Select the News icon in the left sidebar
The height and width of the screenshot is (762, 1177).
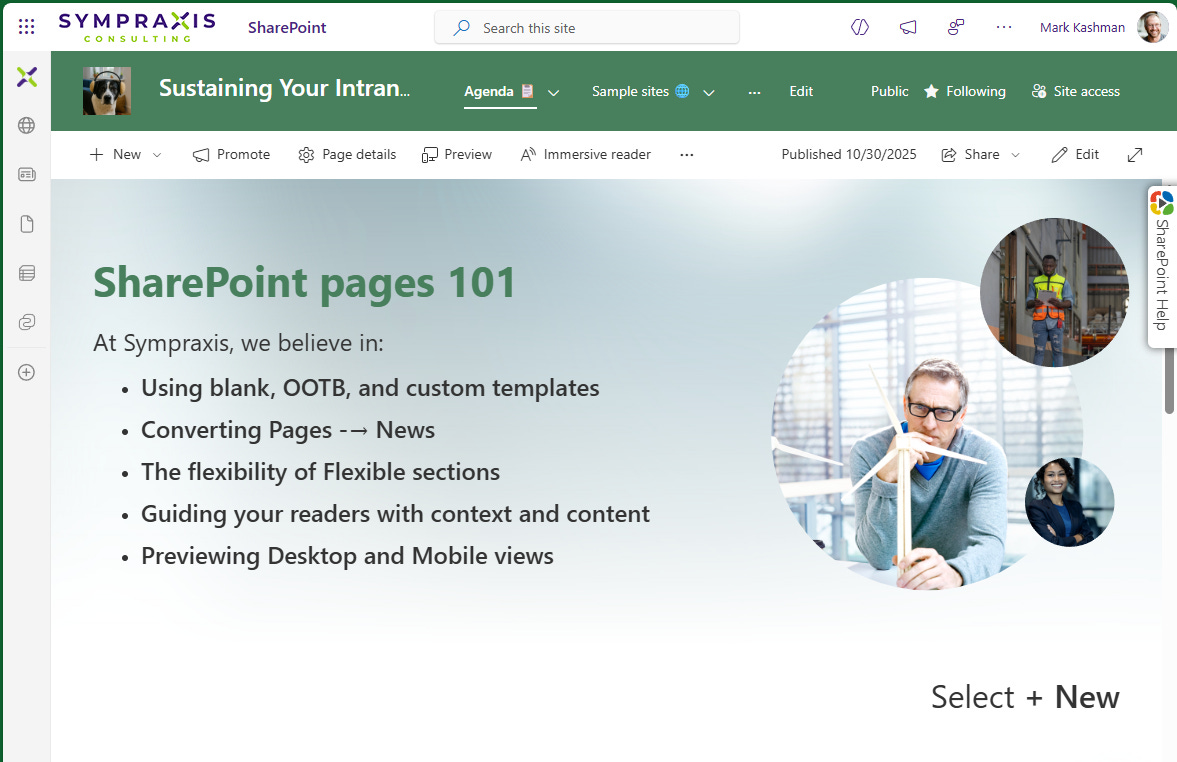[x=27, y=174]
